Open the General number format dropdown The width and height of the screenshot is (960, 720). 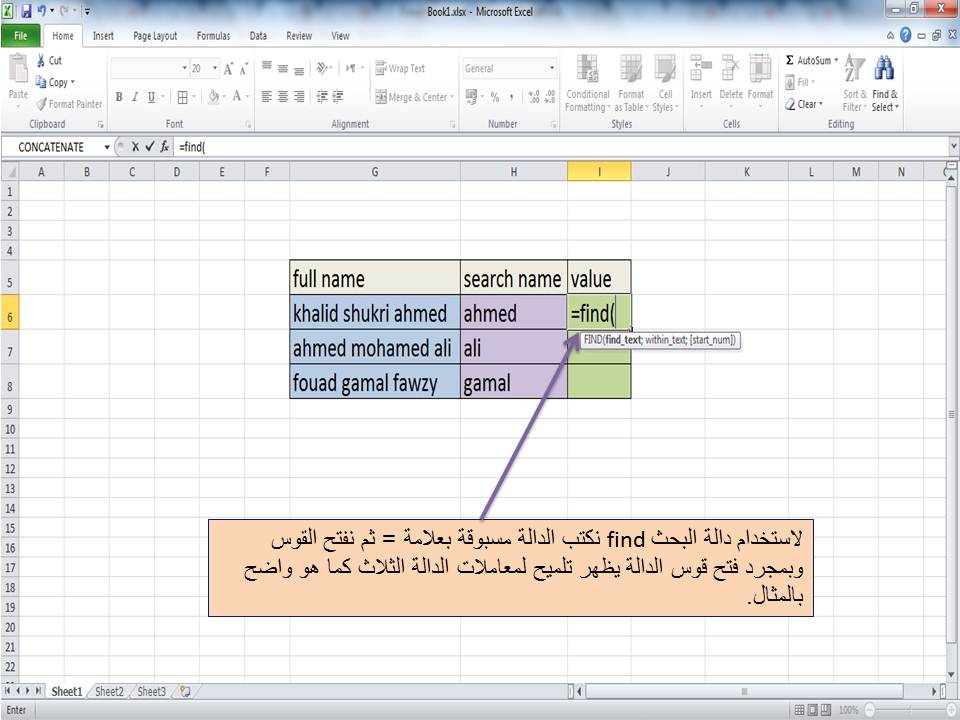tap(552, 68)
